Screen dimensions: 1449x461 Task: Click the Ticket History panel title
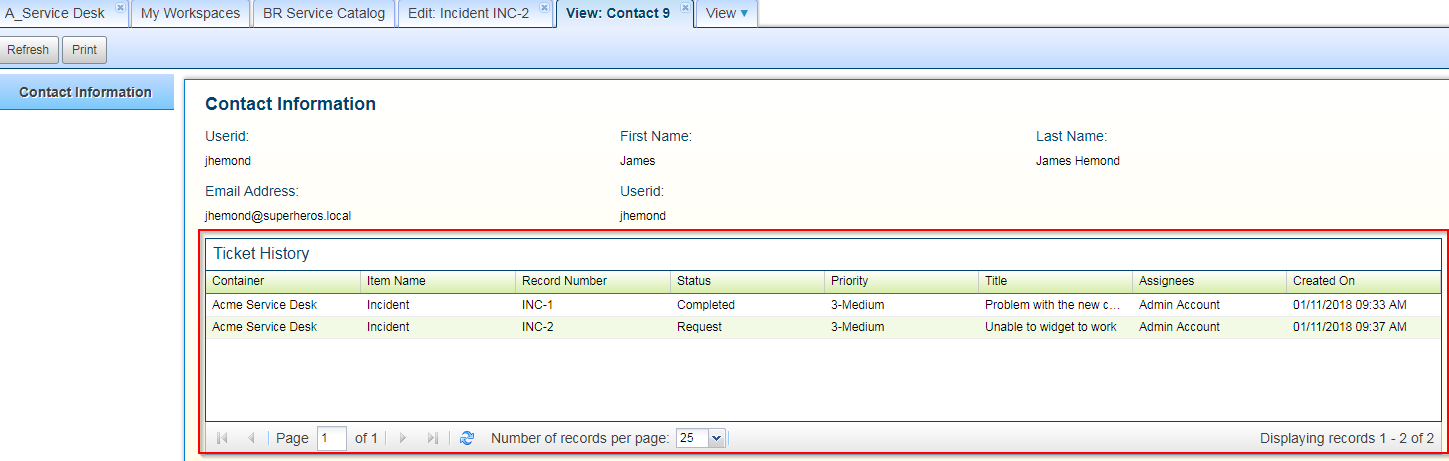(261, 254)
